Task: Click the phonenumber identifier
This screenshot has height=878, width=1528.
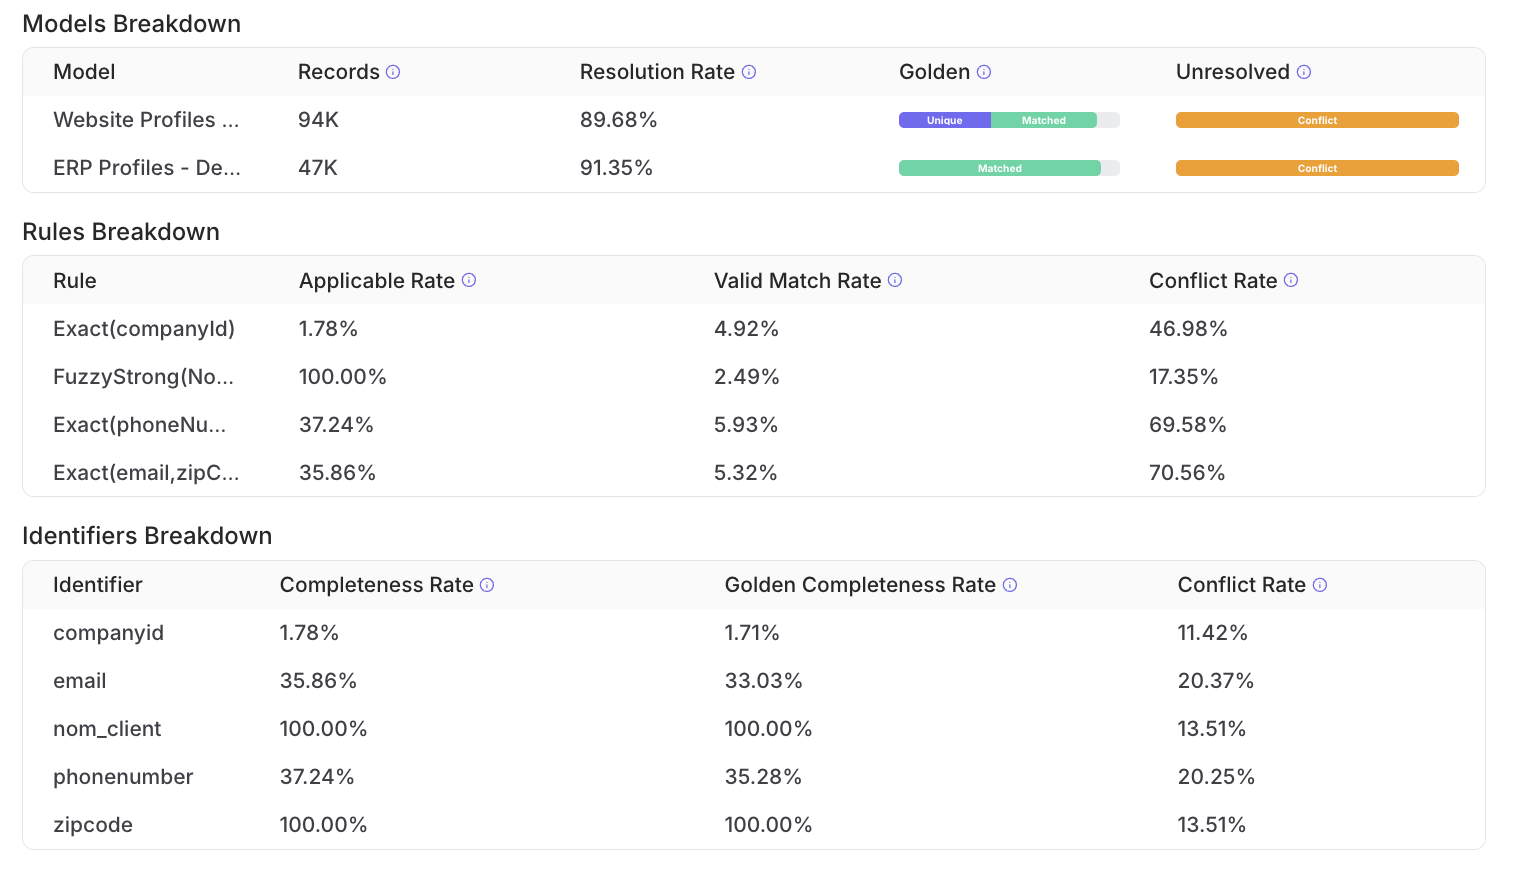Action: 123,777
